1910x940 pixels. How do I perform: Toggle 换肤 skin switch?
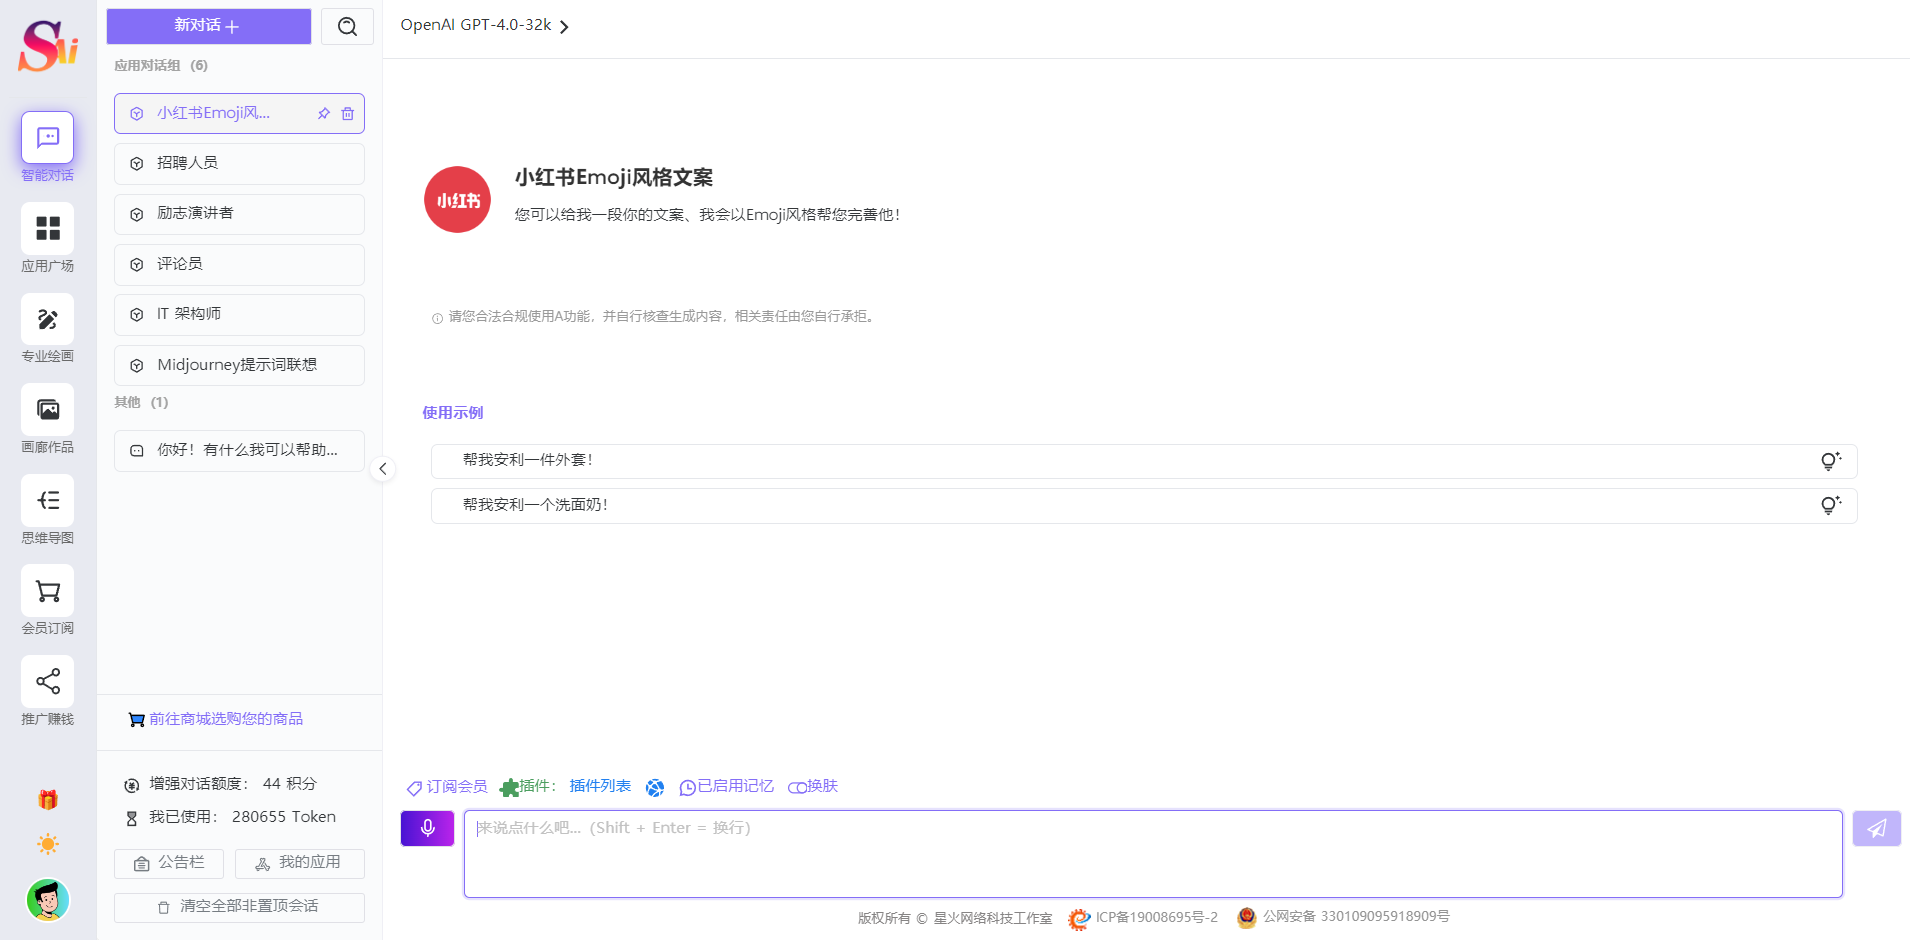click(813, 787)
